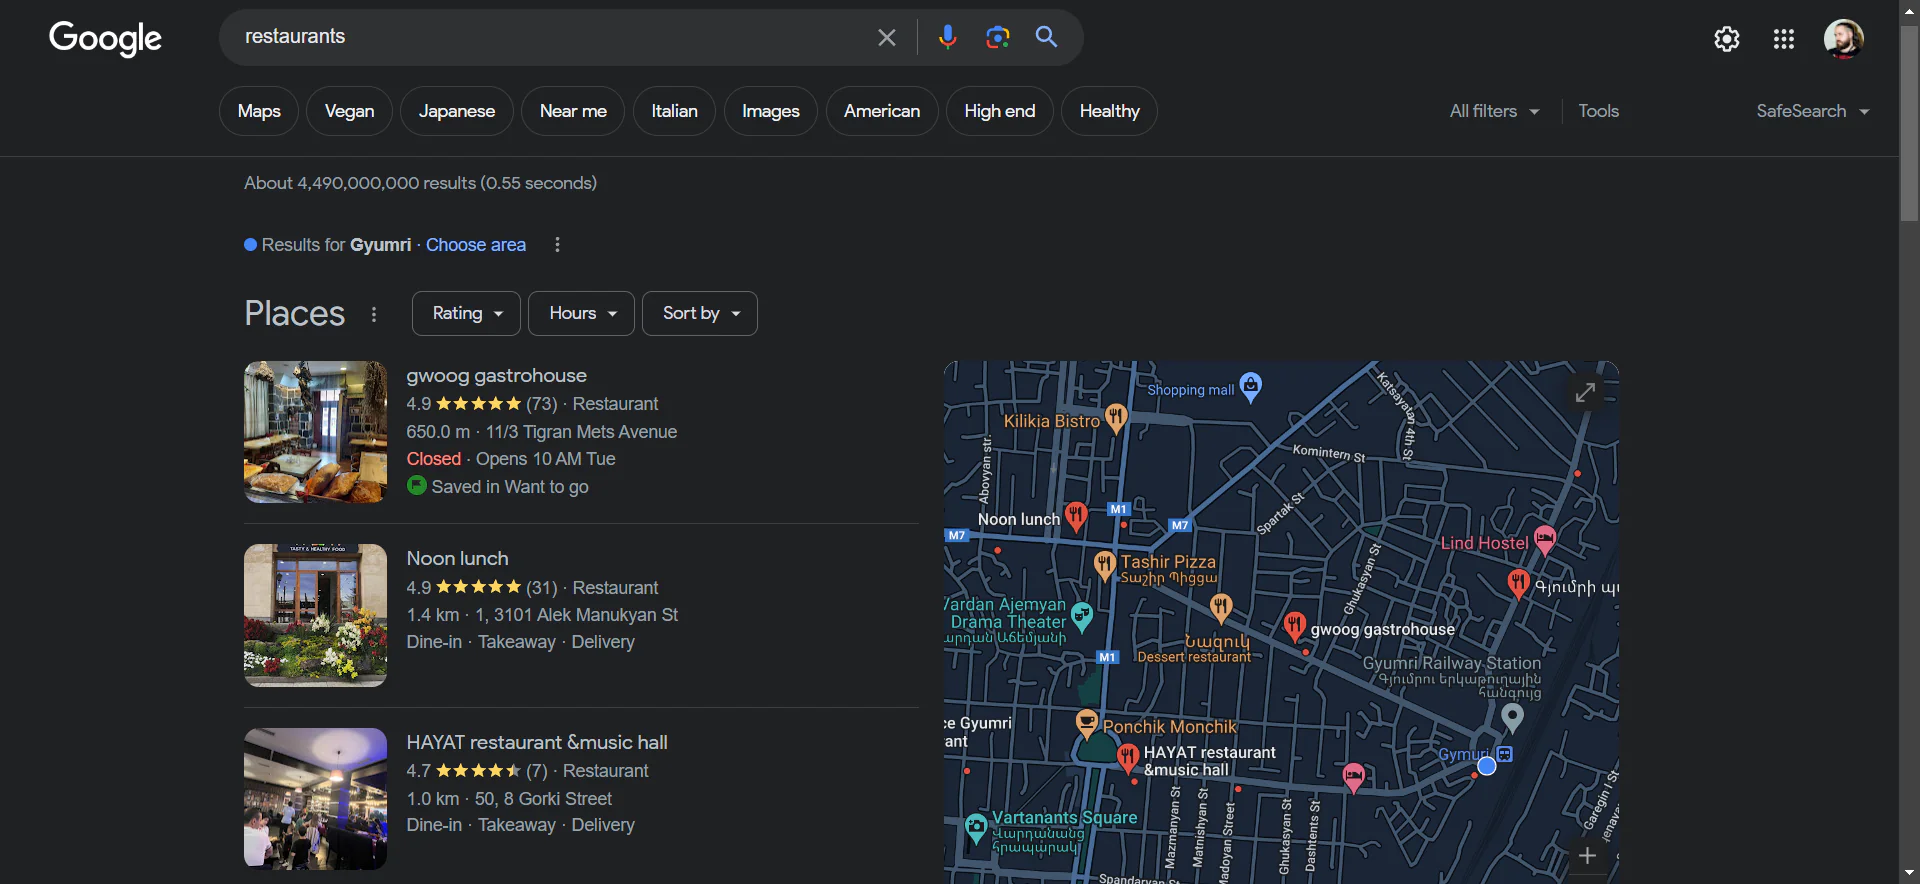Screen dimensions: 1920x884
Task: Open the Rating filter dropdown
Action: pyautogui.click(x=466, y=314)
